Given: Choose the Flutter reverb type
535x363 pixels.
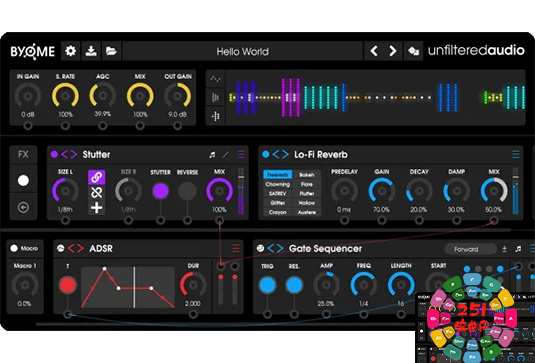Looking at the screenshot, I should coord(306,193).
